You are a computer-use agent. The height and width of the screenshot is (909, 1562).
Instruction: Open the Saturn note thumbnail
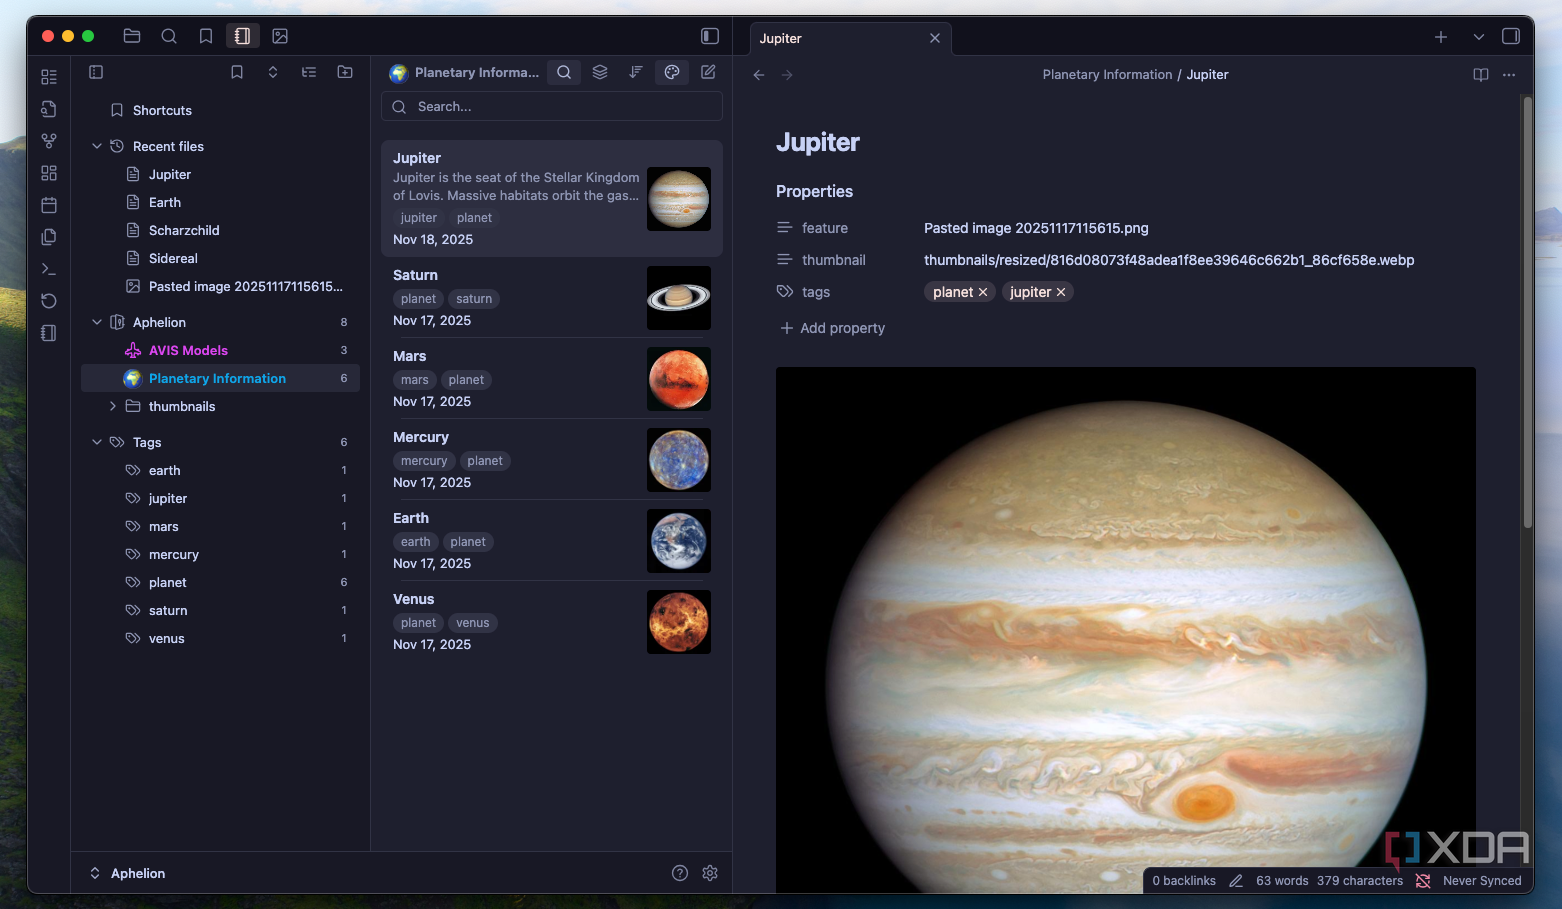click(679, 298)
